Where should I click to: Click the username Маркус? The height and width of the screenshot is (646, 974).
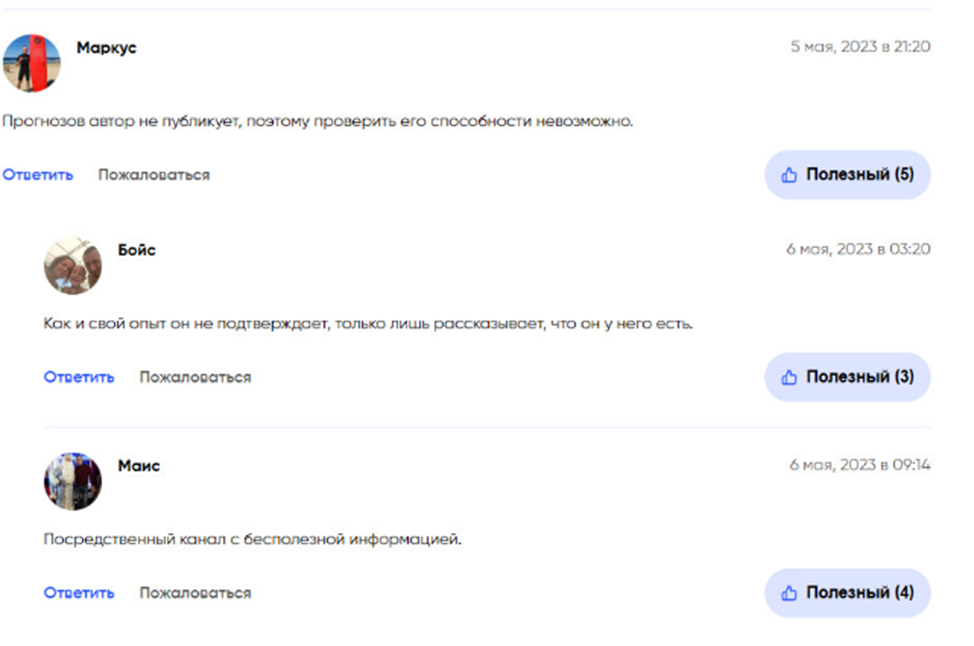pos(106,48)
